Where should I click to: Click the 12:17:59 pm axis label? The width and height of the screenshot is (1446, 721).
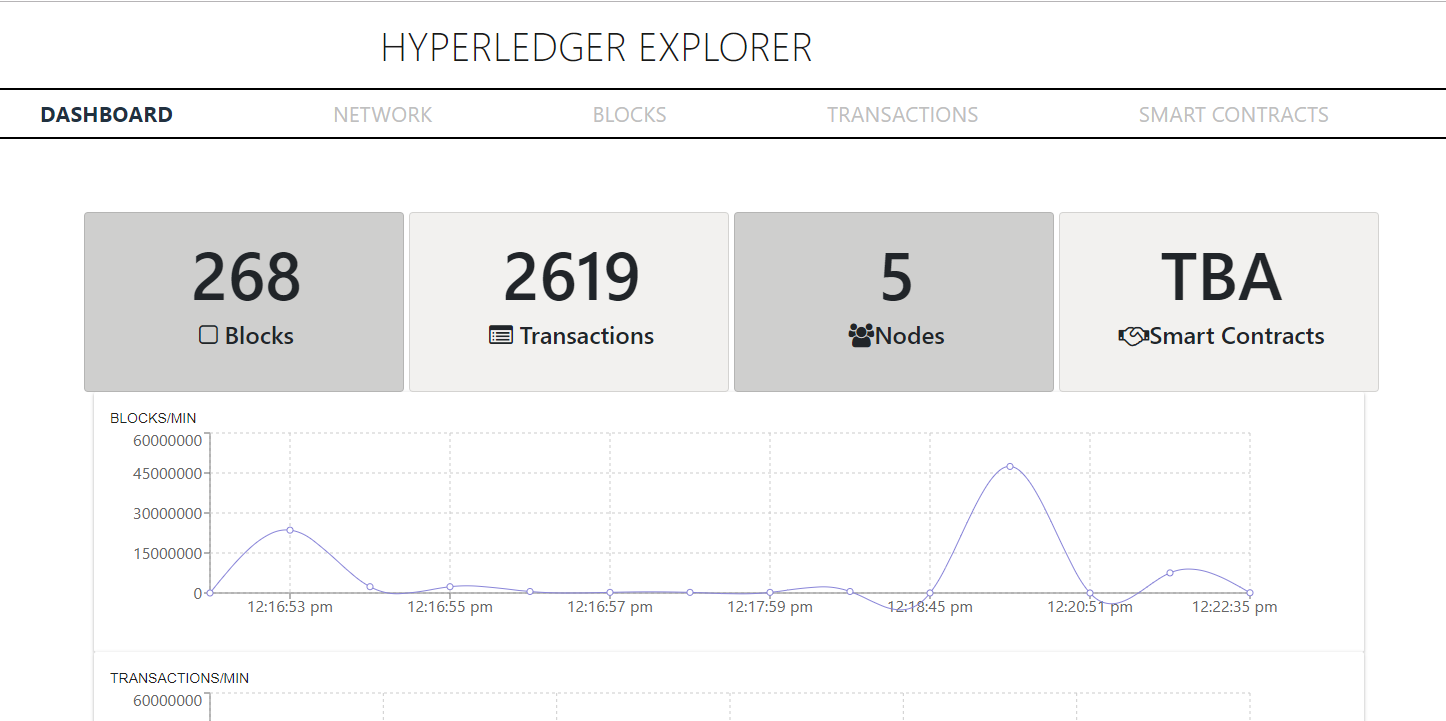click(x=770, y=607)
